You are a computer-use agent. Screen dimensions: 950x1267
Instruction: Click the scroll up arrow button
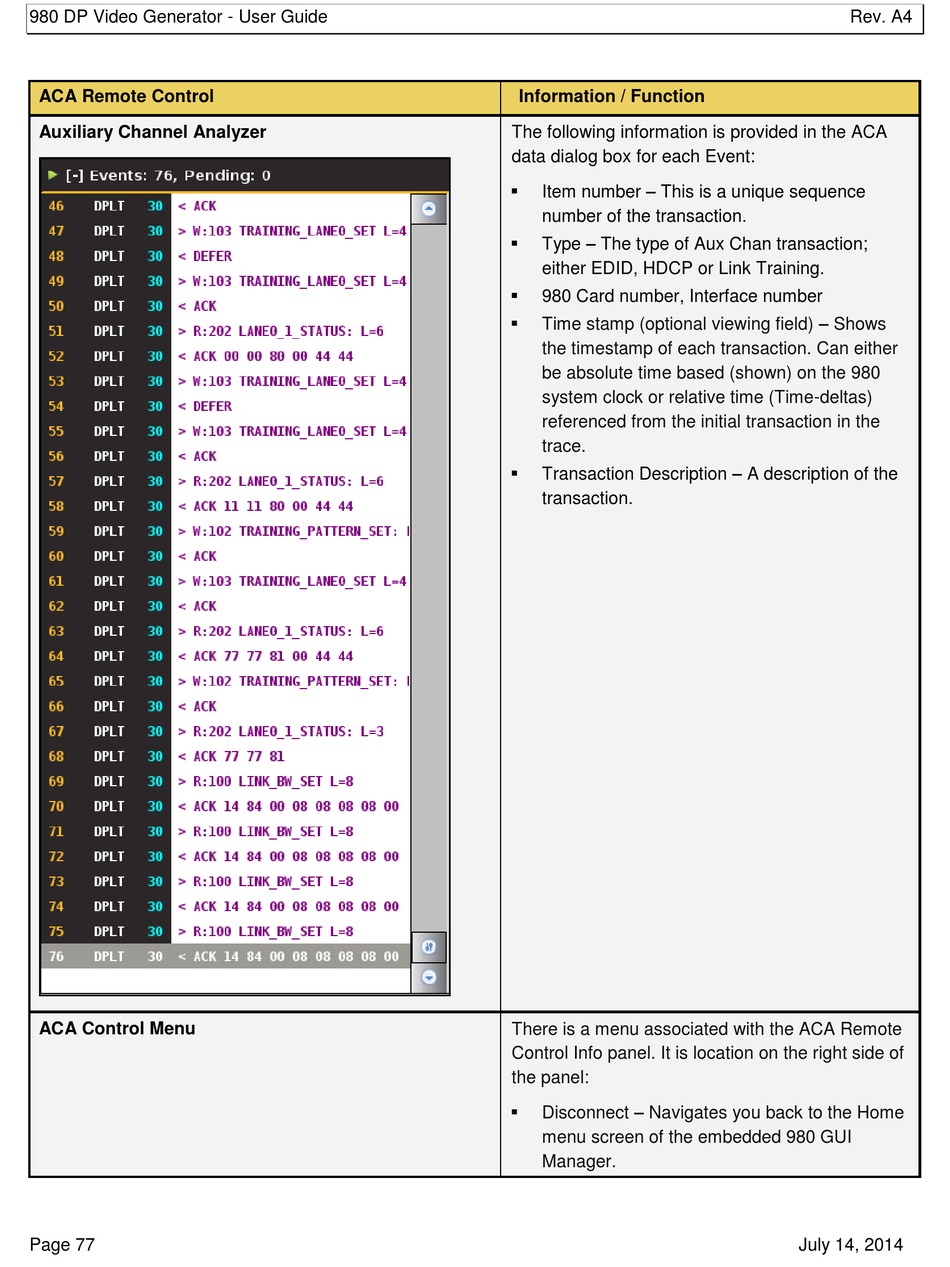[429, 209]
